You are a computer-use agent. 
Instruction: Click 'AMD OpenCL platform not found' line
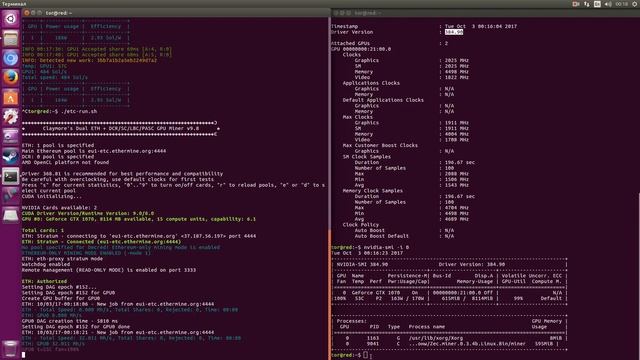pos(65,162)
